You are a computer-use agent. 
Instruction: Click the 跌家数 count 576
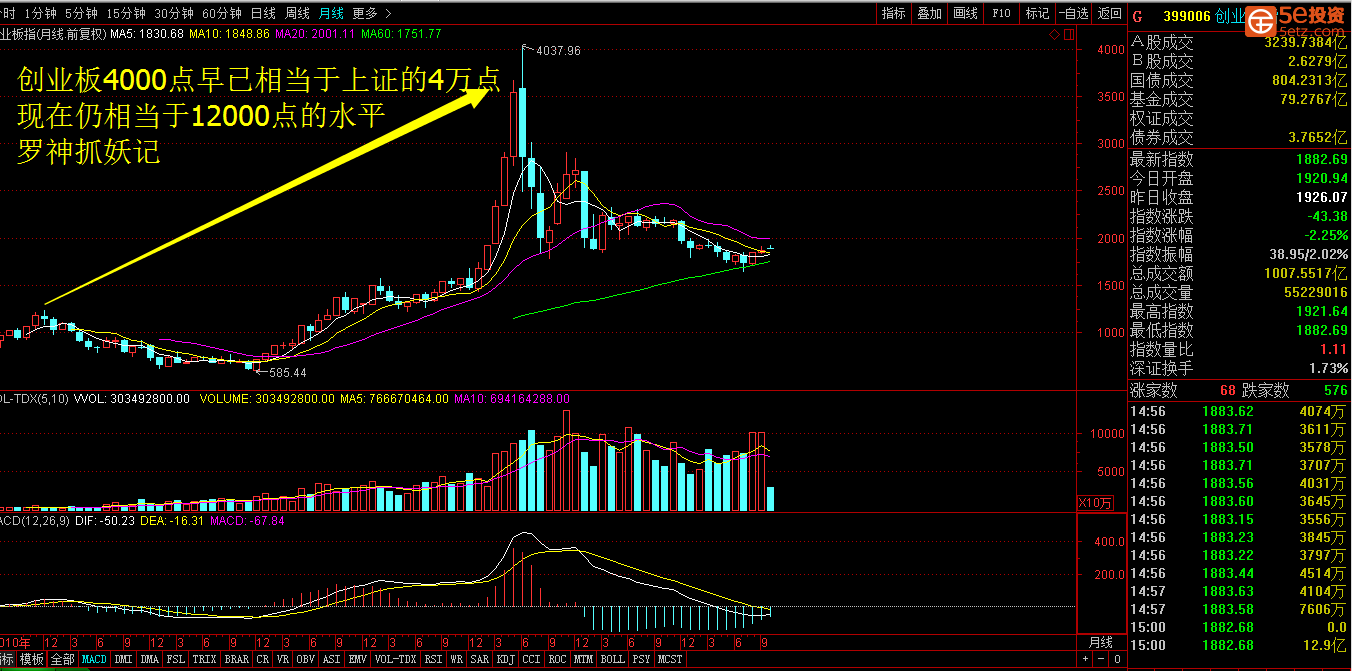click(x=1335, y=390)
